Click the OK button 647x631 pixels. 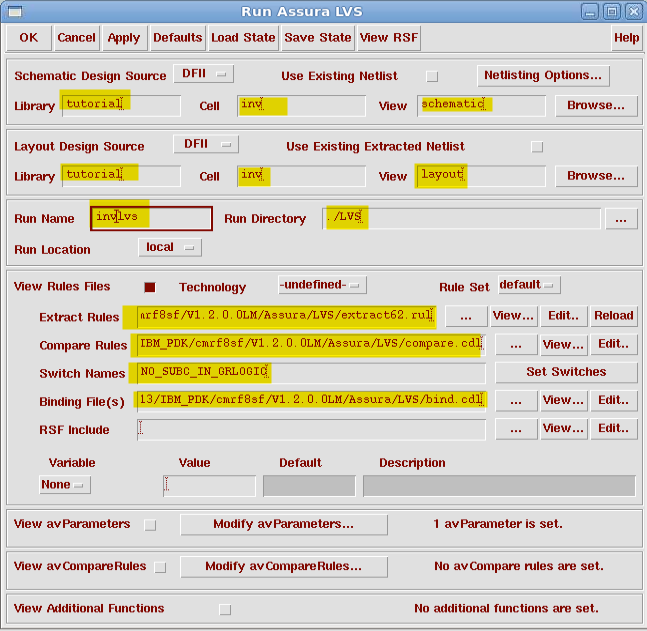(x=28, y=38)
